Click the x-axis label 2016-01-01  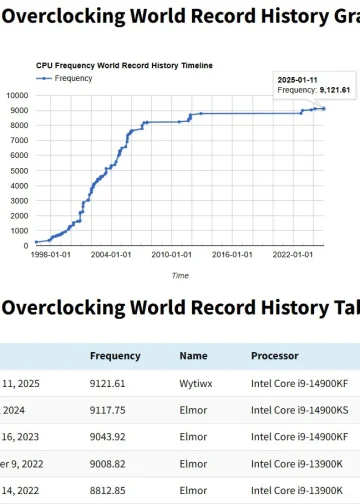click(232, 255)
